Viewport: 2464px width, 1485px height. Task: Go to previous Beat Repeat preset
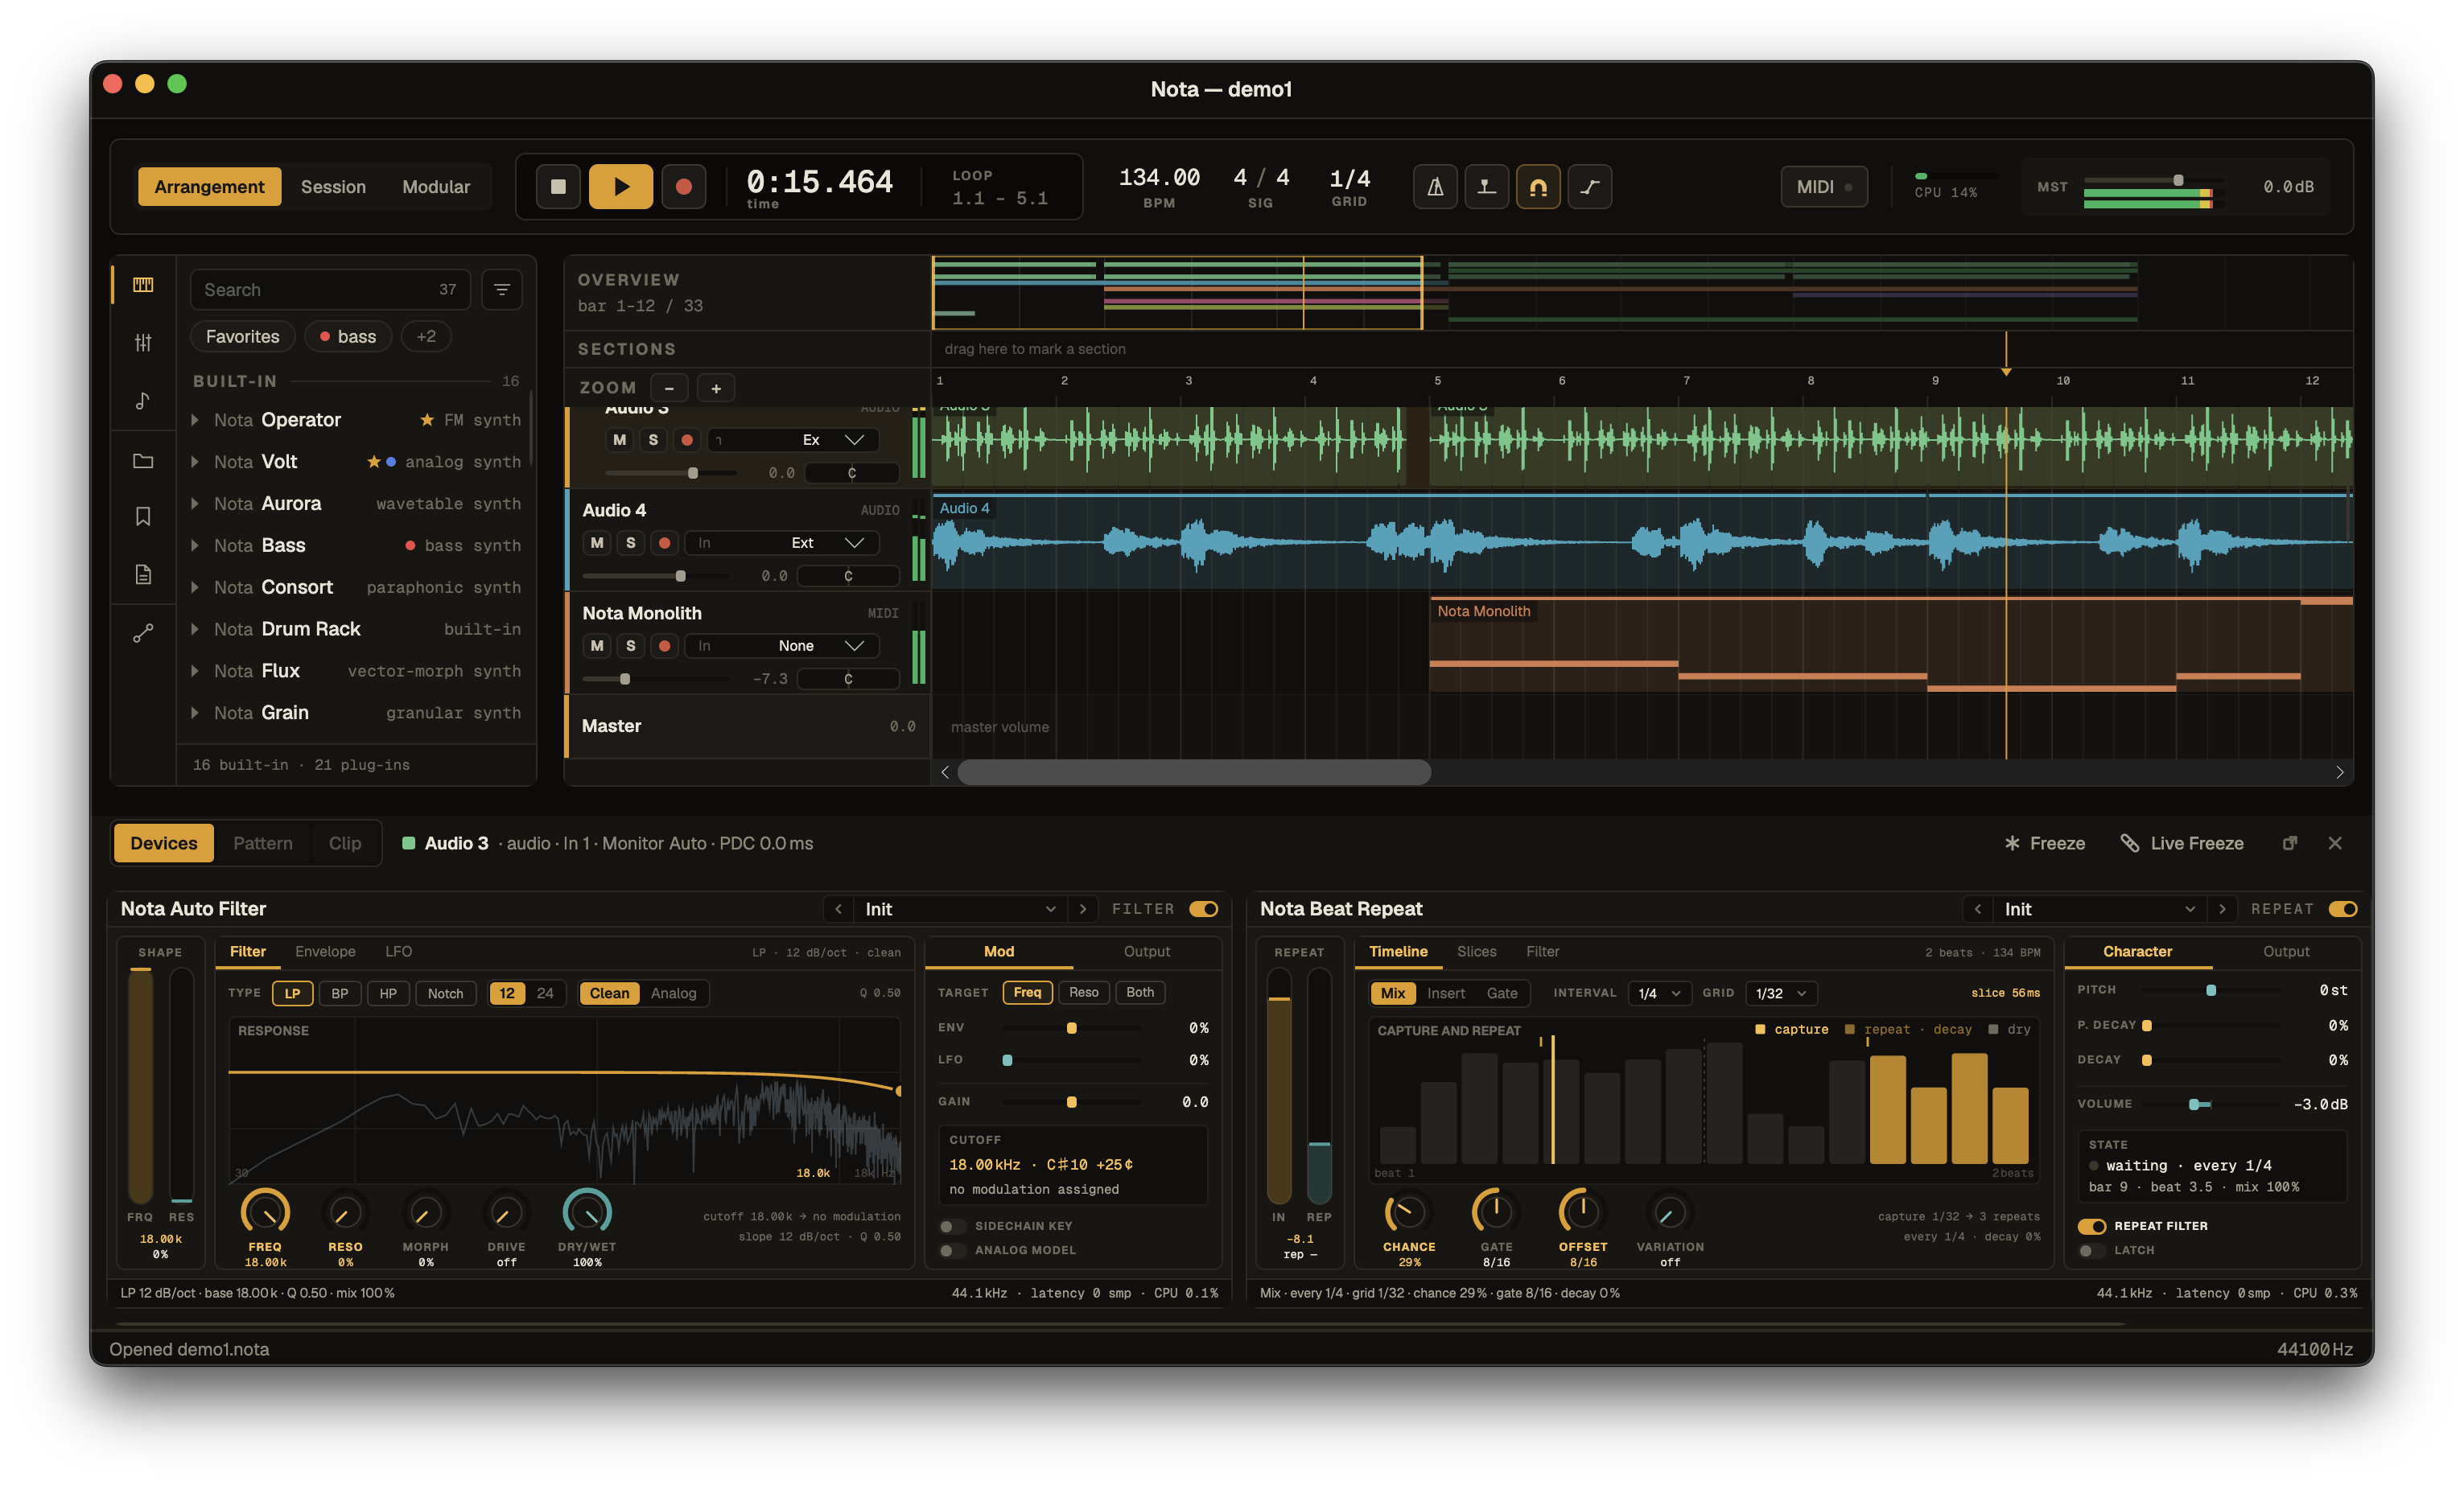[1977, 909]
